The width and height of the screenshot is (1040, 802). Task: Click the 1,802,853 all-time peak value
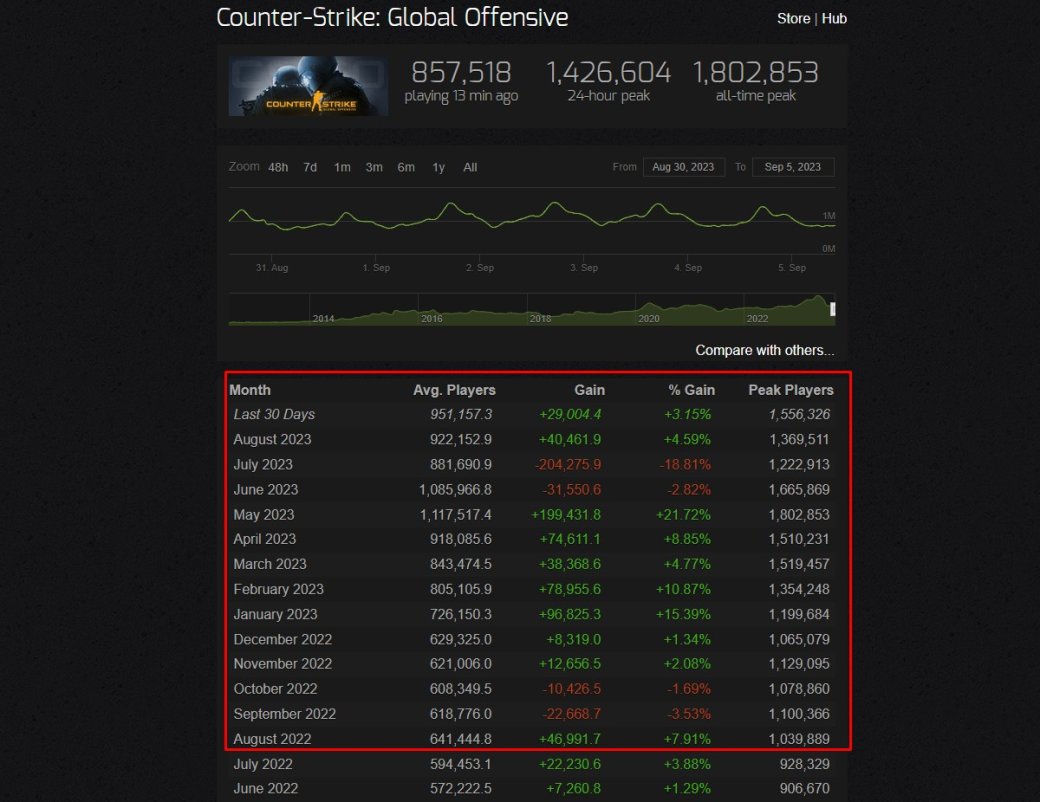(x=755, y=72)
